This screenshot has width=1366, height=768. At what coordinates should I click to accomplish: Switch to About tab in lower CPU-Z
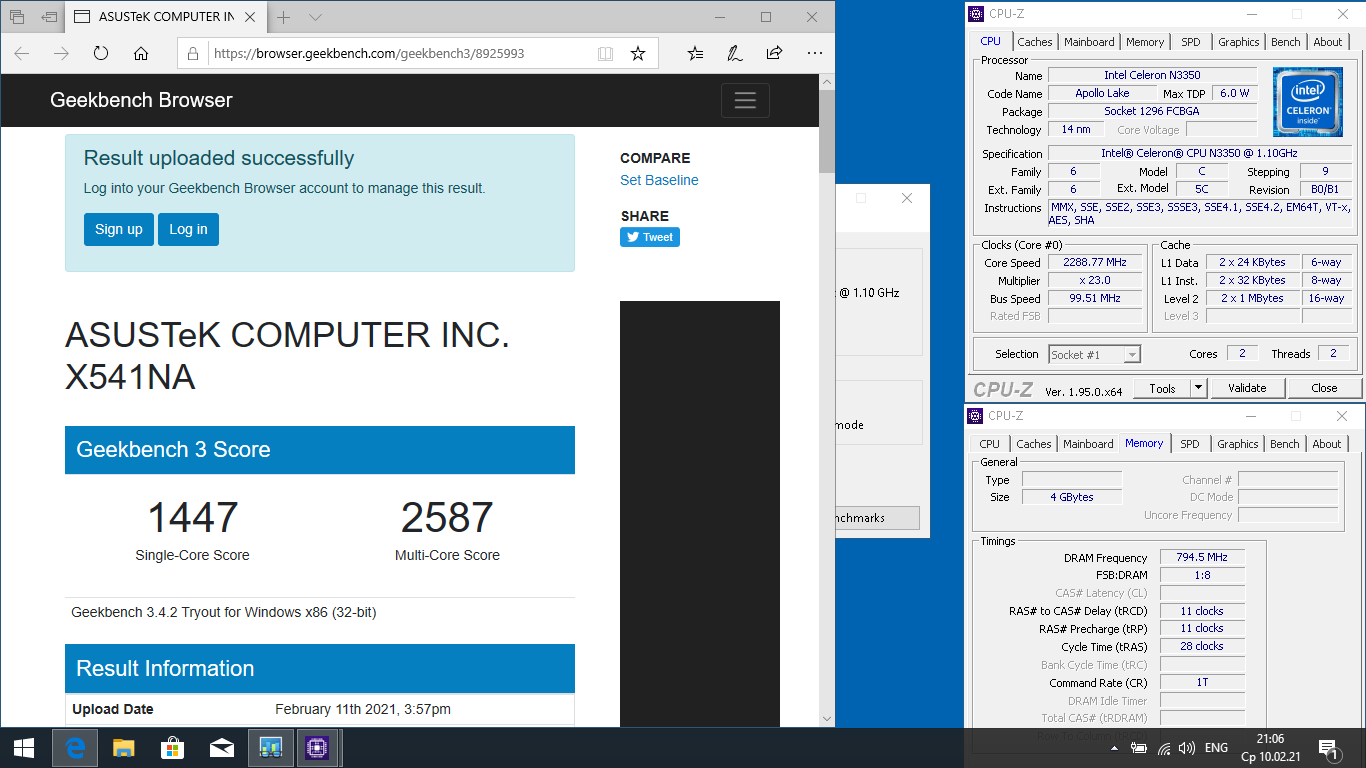tap(1327, 444)
